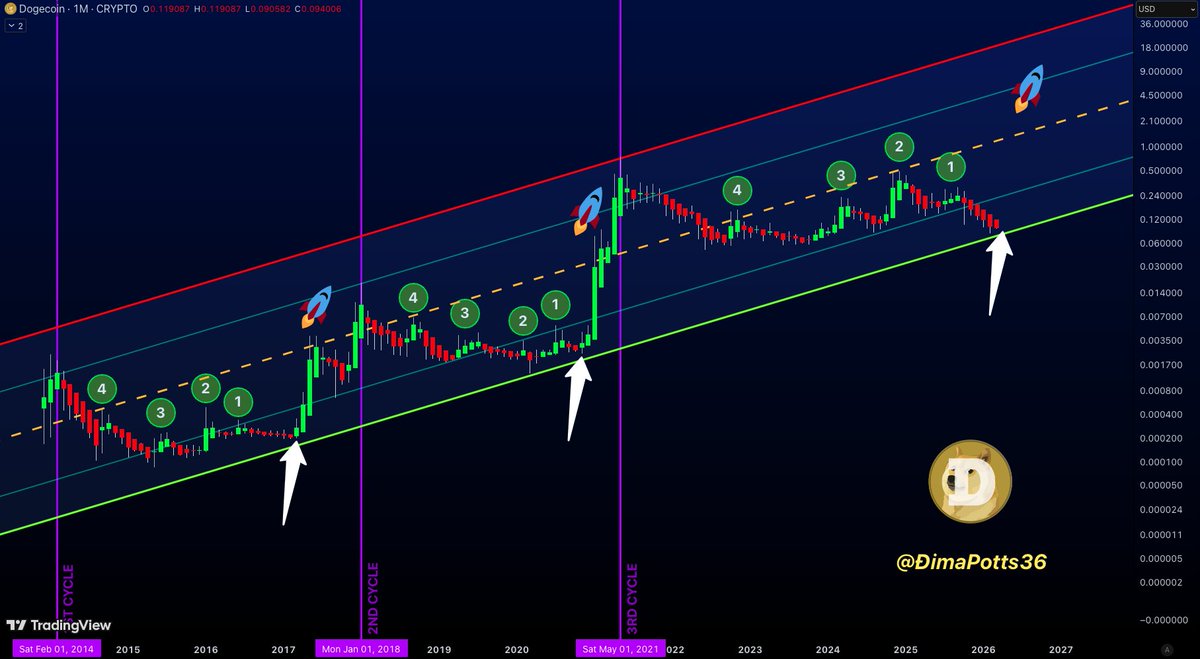Click the 0.001700 price level
1200x659 pixels.
[x=1162, y=366]
